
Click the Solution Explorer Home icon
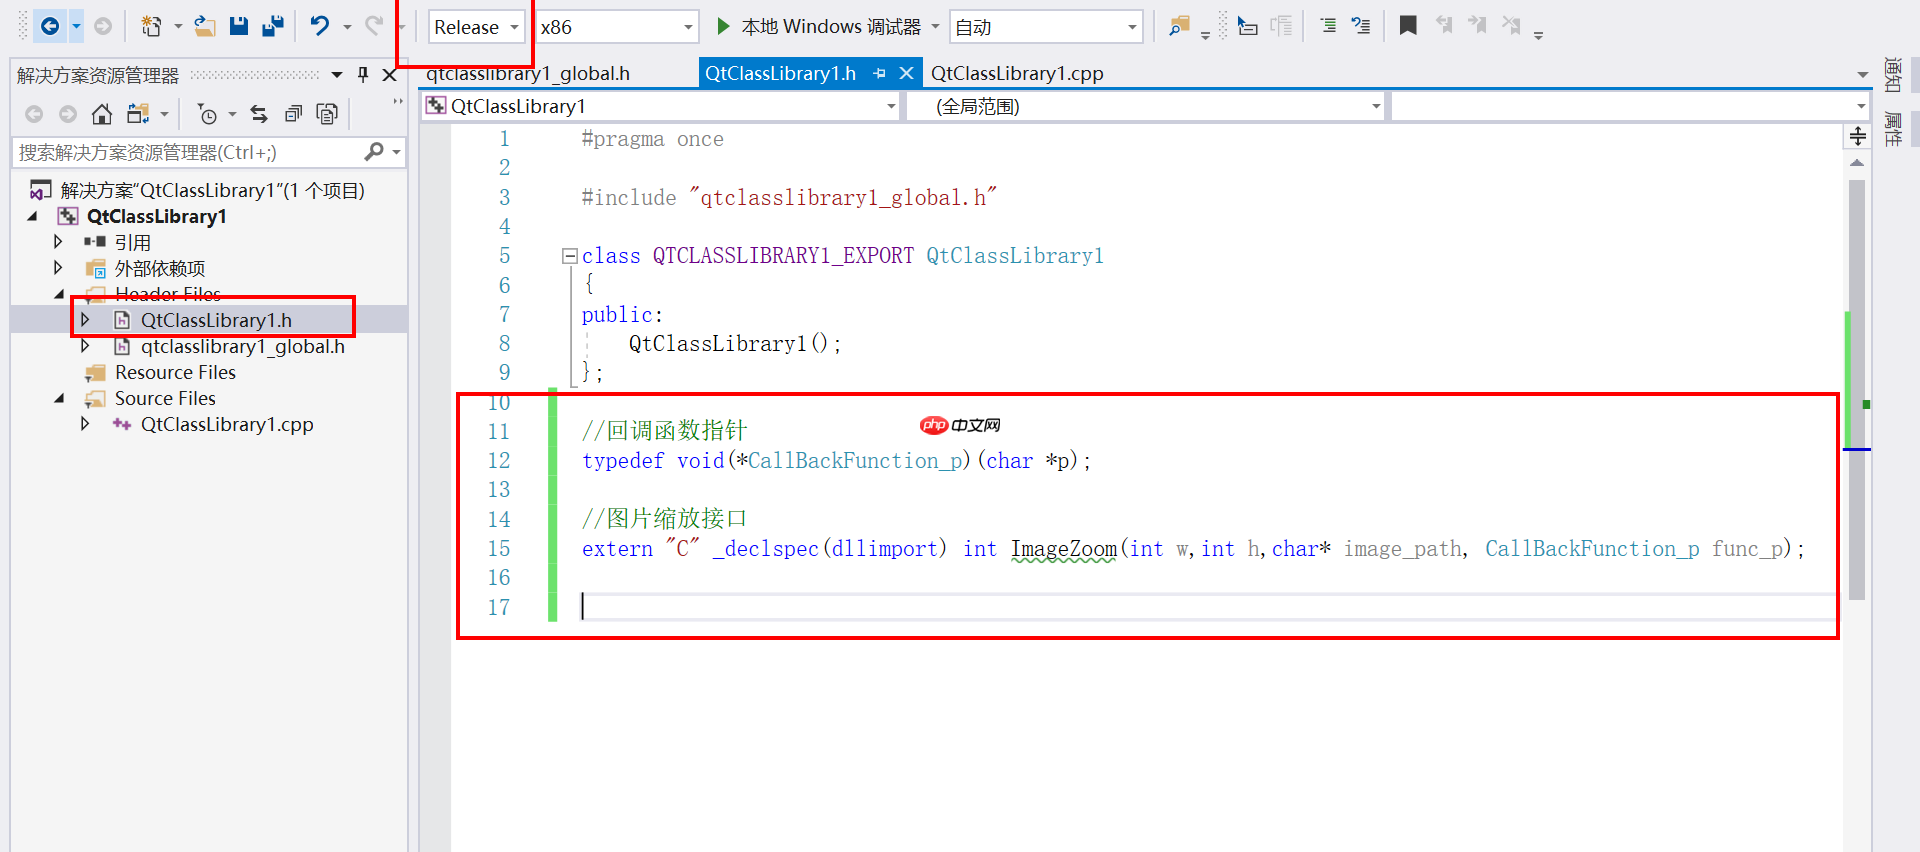click(101, 114)
